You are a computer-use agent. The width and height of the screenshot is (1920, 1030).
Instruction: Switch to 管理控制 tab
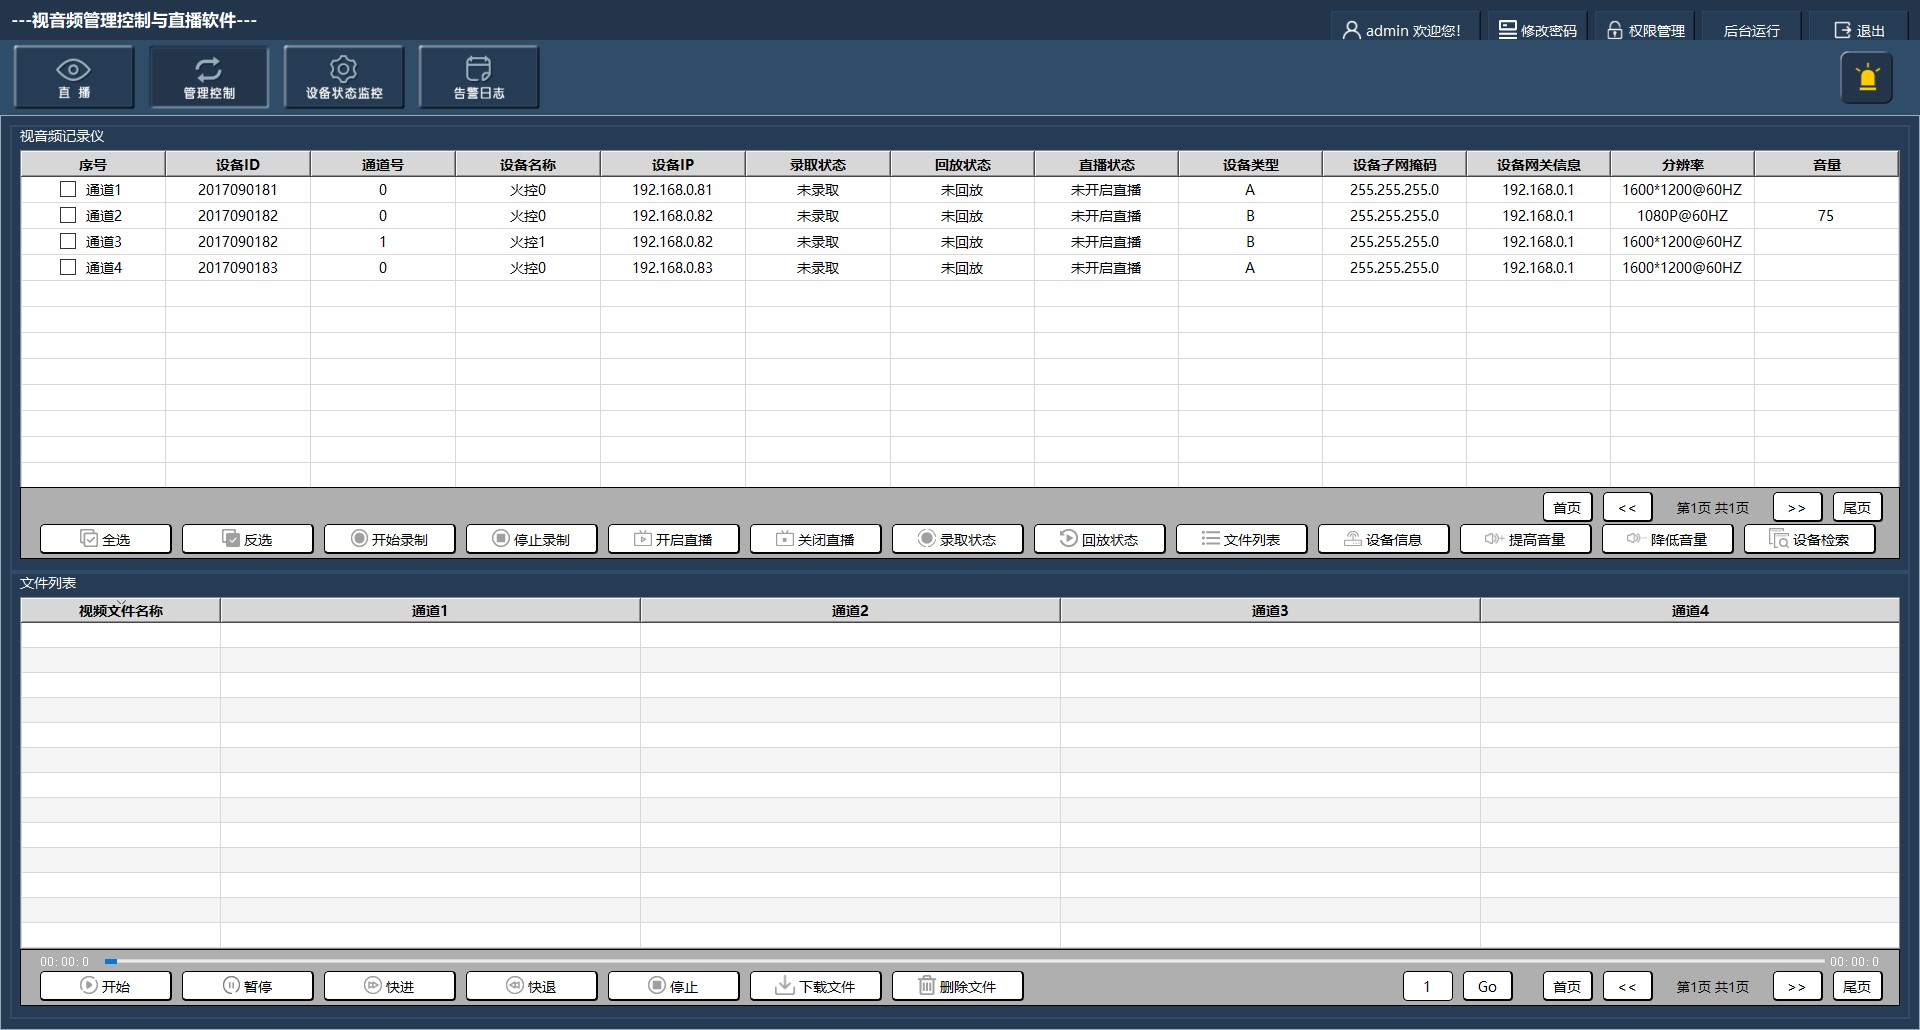pyautogui.click(x=209, y=77)
